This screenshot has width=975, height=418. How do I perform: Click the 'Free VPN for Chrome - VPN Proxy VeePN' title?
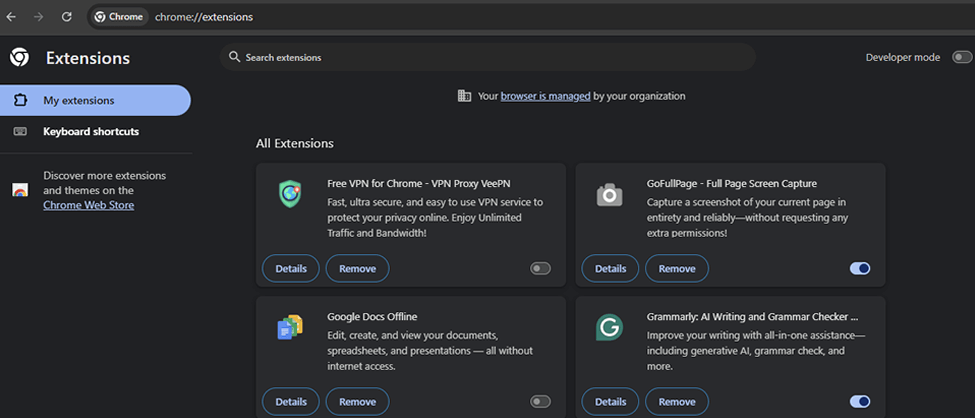[x=419, y=183]
